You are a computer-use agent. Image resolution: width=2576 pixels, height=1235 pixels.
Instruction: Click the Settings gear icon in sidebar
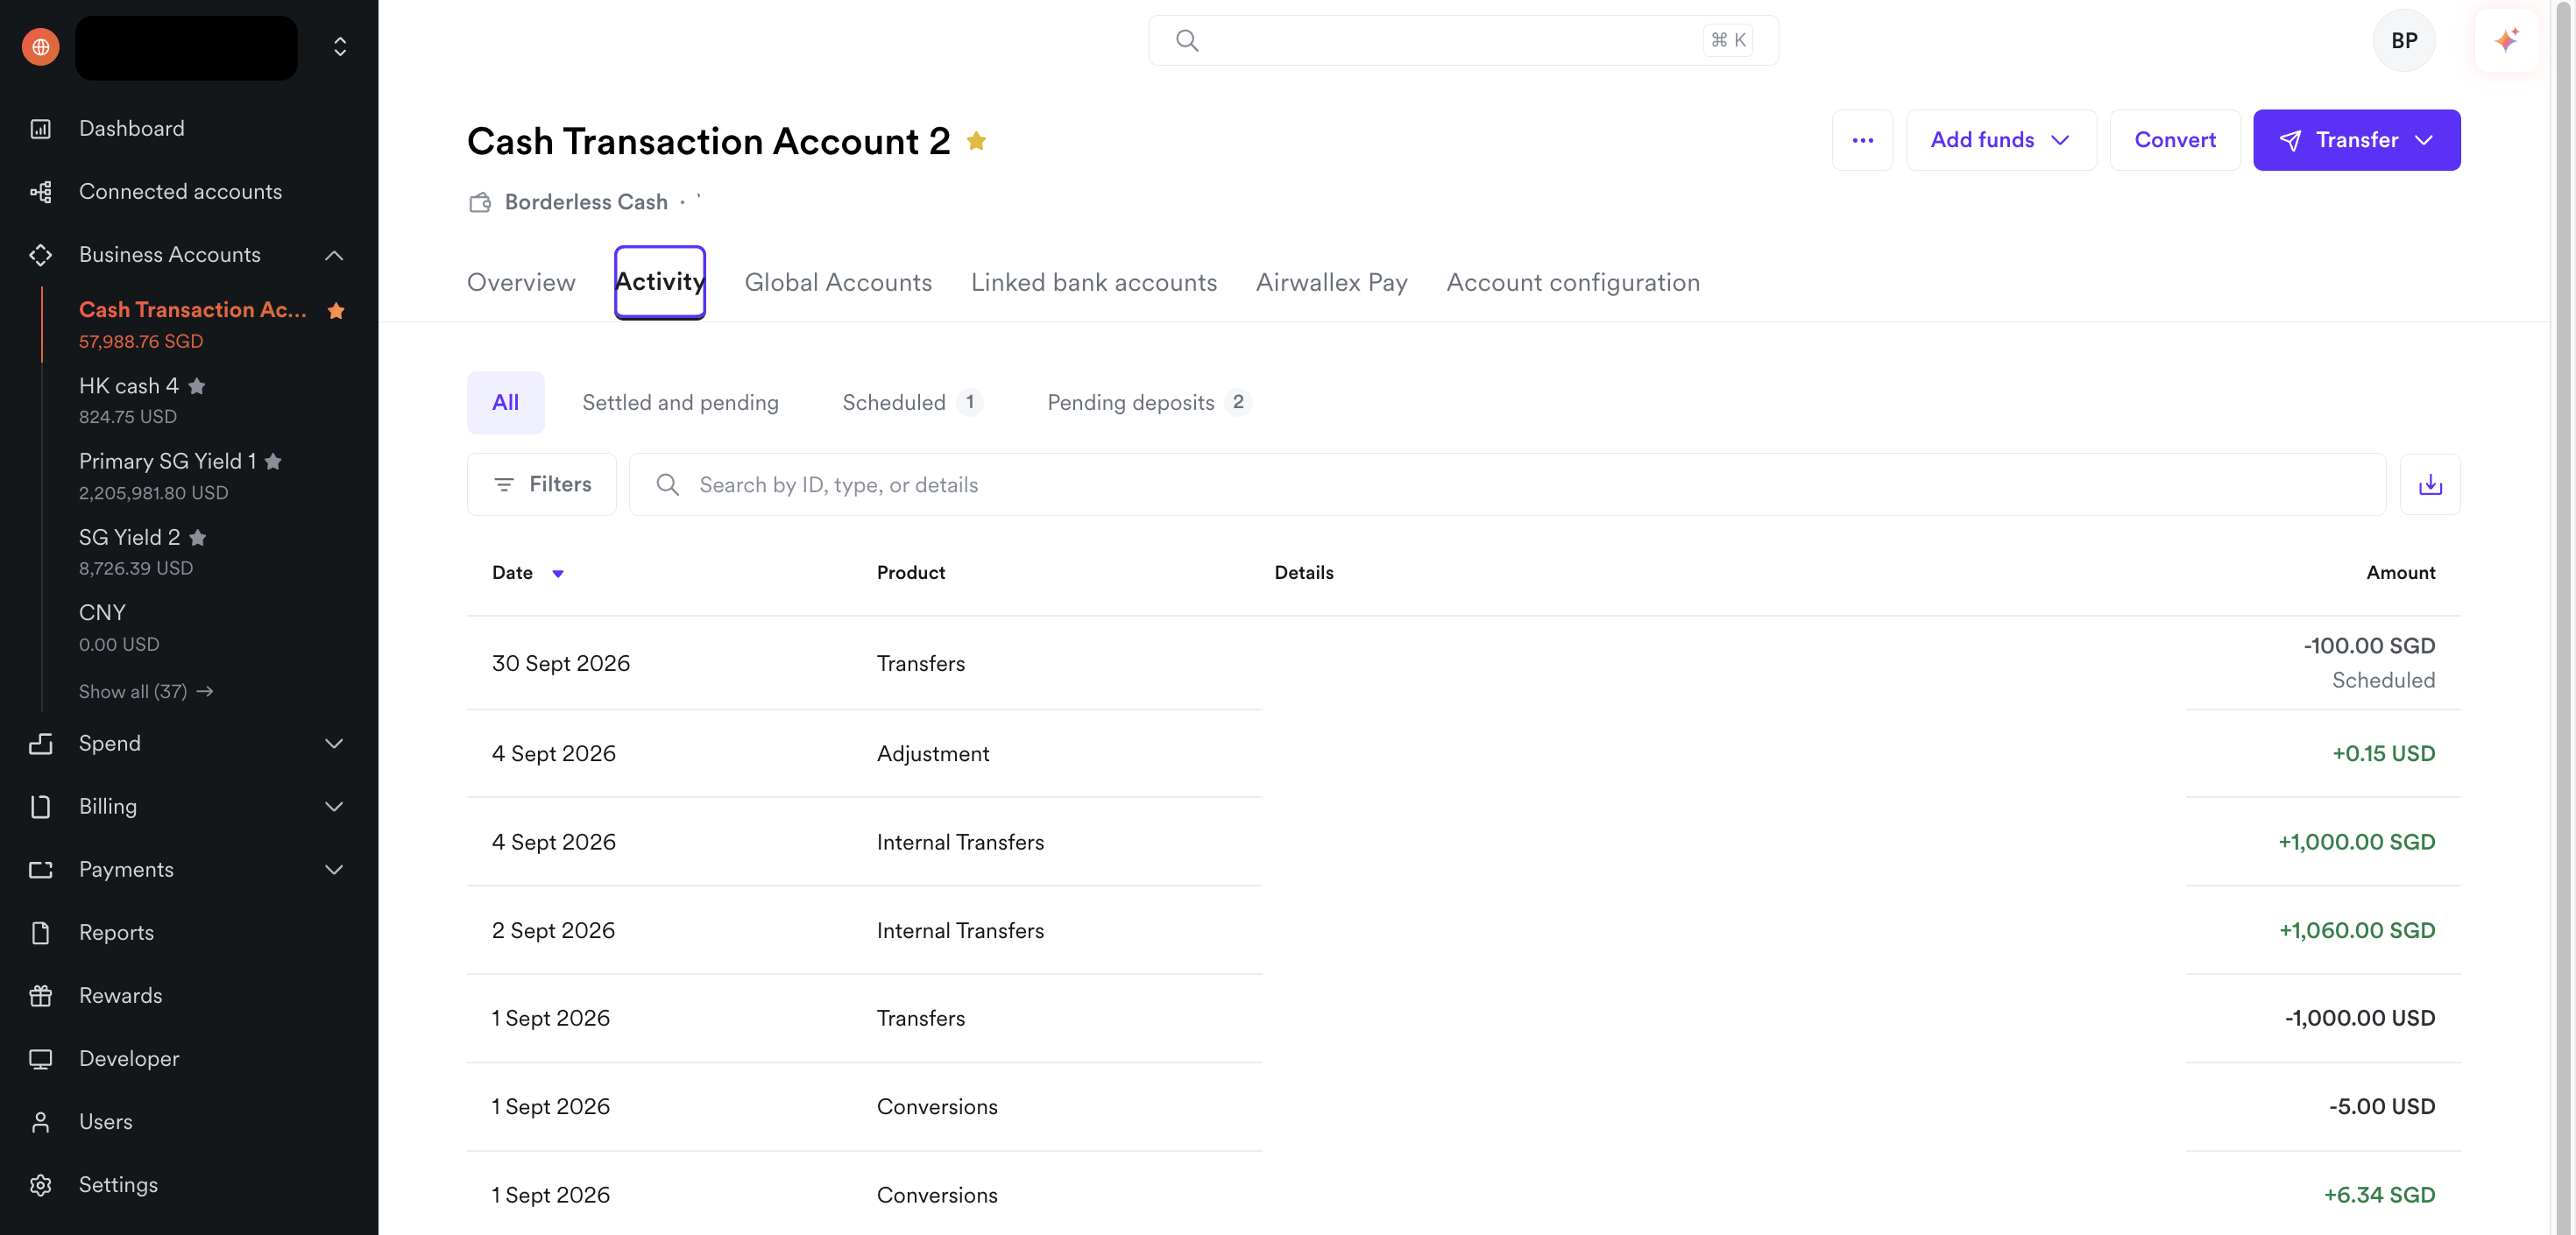tap(41, 1185)
